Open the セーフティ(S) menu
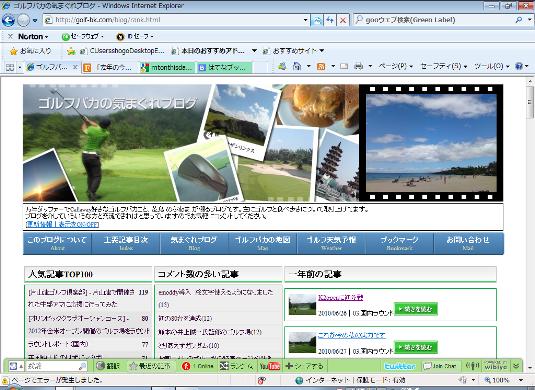This screenshot has width=535, height=390. pyautogui.click(x=444, y=66)
